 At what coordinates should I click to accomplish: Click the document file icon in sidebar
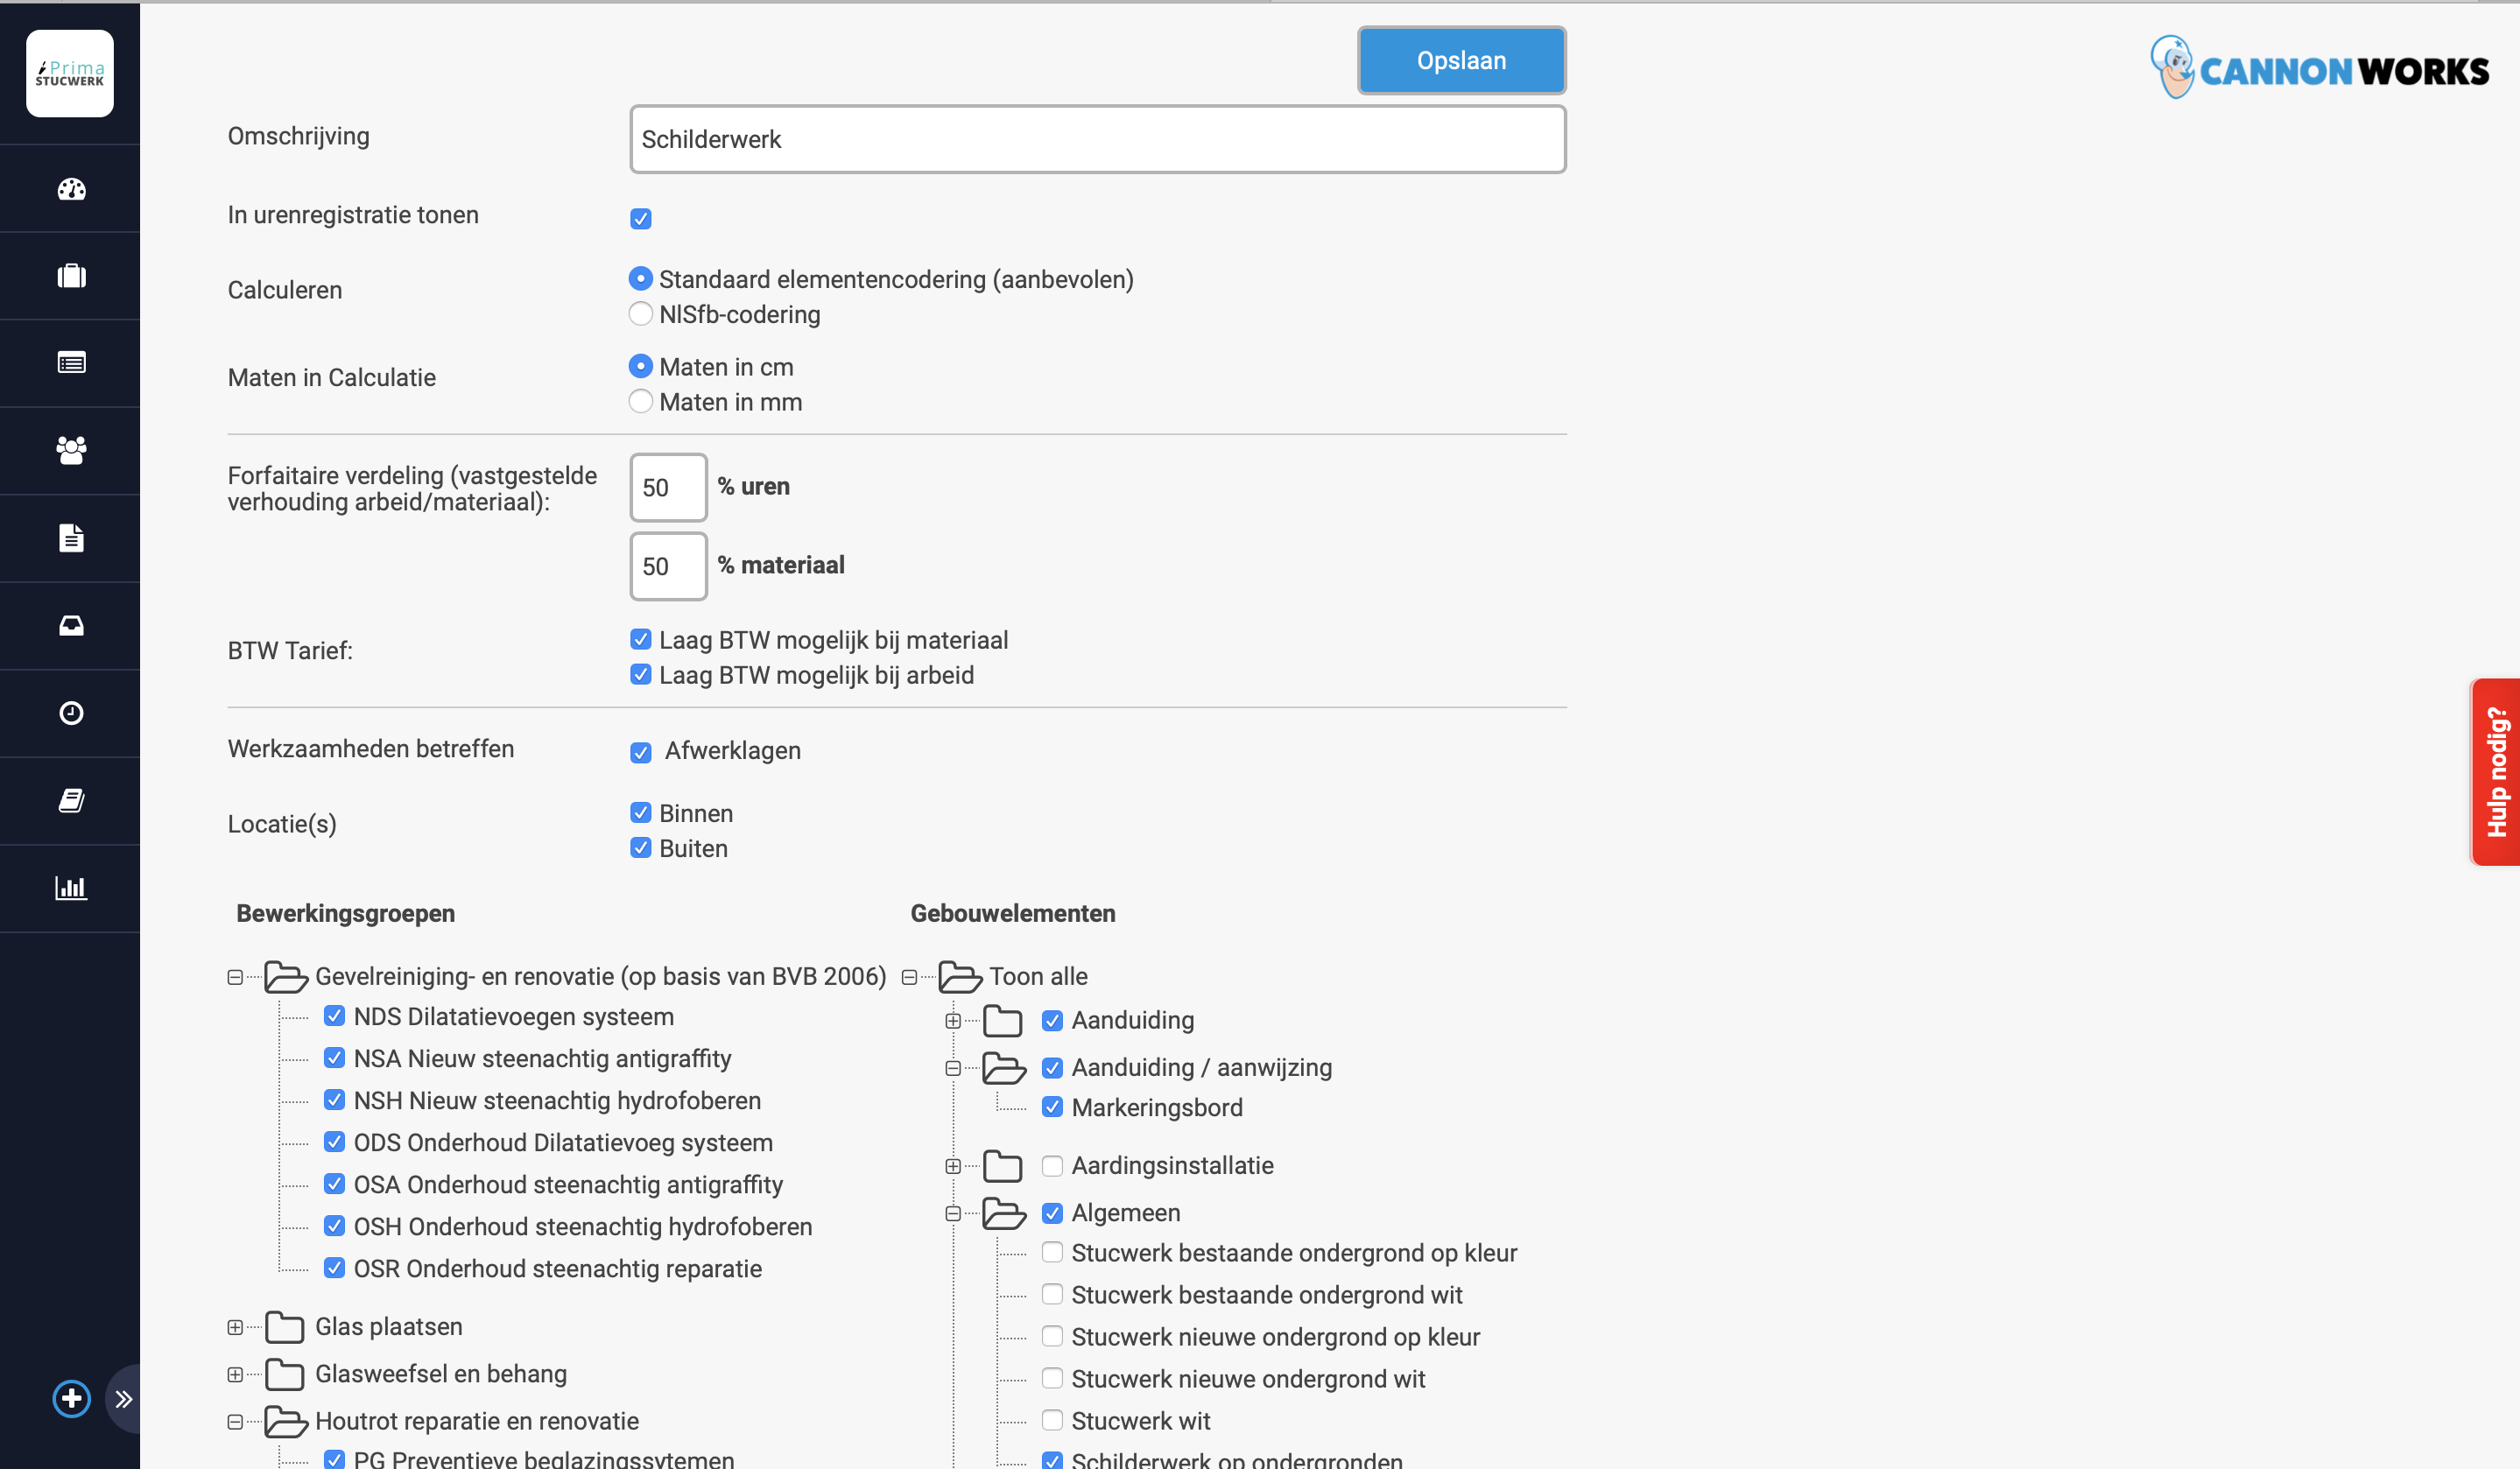pos(71,538)
